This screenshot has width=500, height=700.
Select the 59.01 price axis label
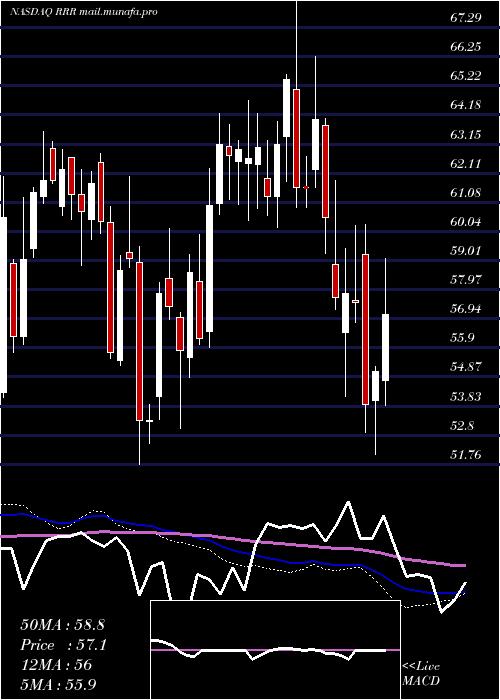[466, 250]
